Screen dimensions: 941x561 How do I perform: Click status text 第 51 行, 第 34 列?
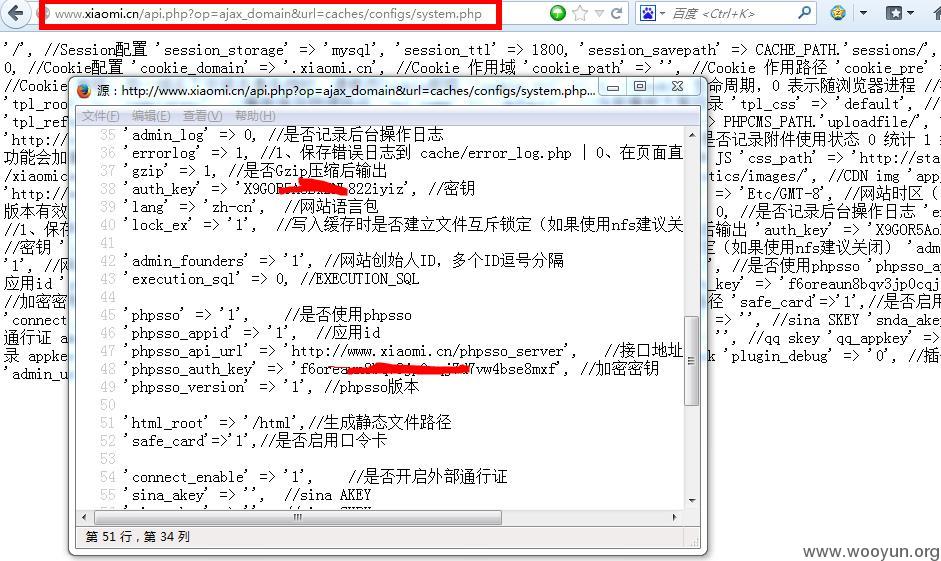click(x=137, y=536)
